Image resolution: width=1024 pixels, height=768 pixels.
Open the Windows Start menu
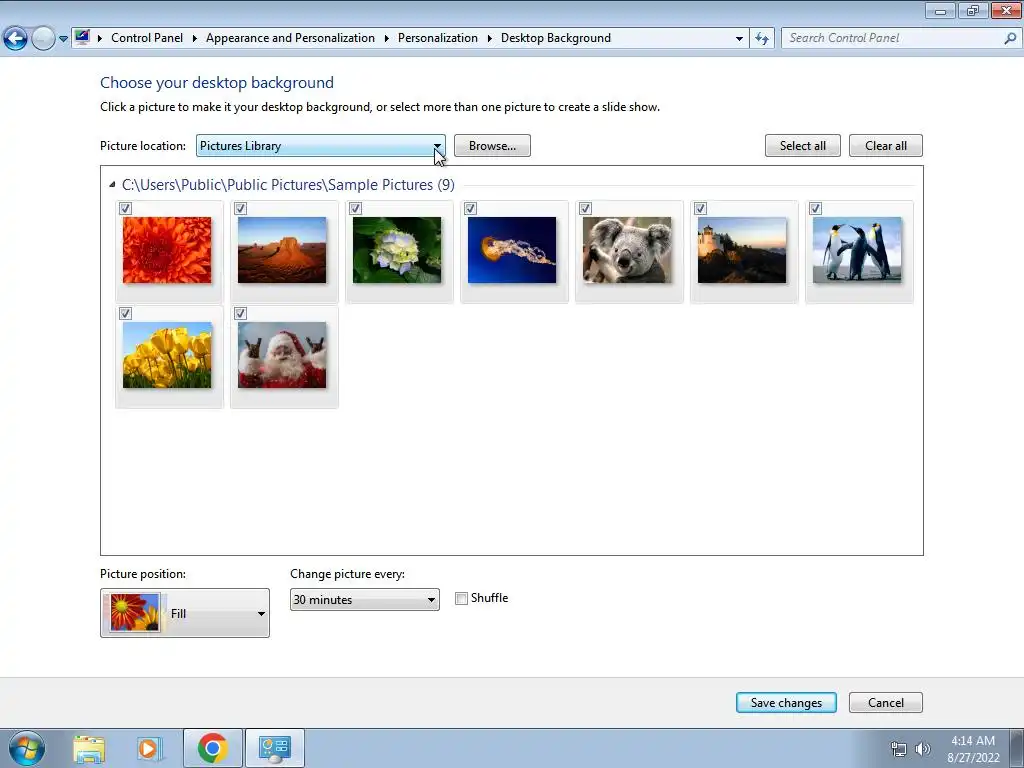click(x=27, y=748)
